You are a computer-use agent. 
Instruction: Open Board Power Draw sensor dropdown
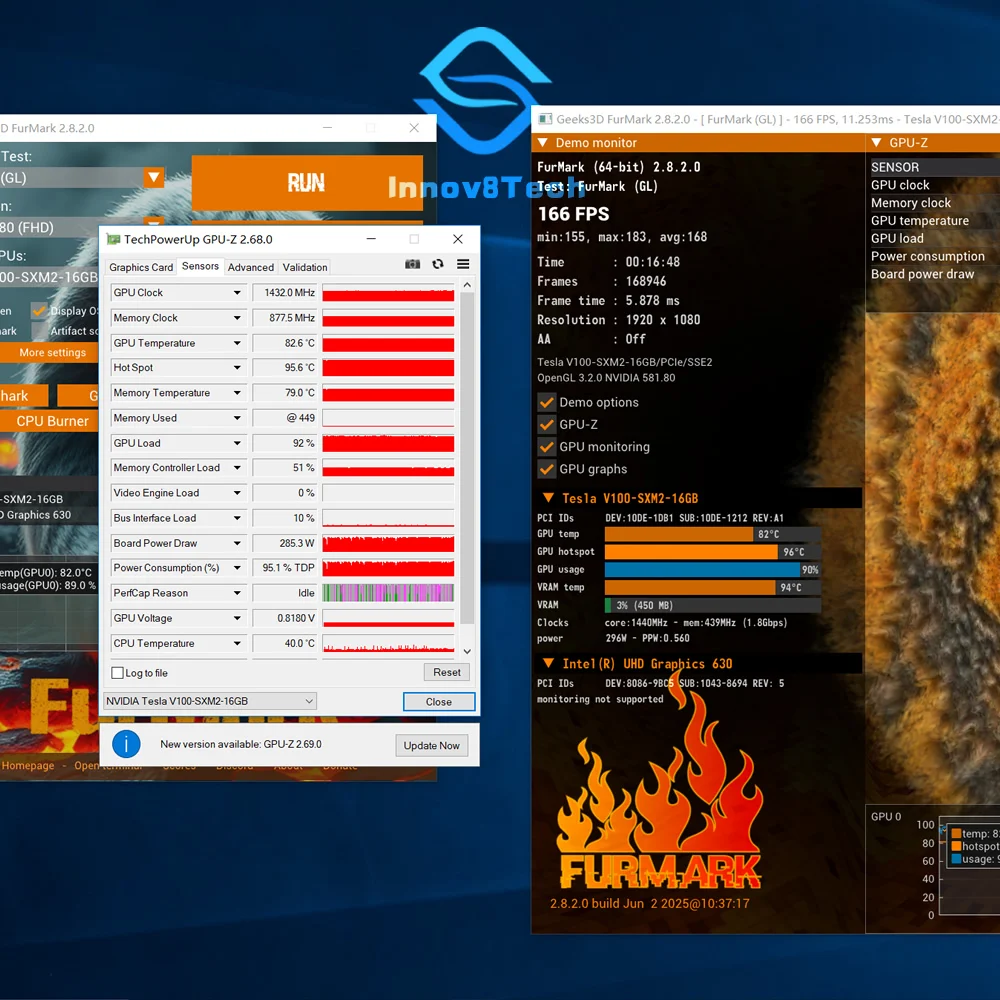237,543
